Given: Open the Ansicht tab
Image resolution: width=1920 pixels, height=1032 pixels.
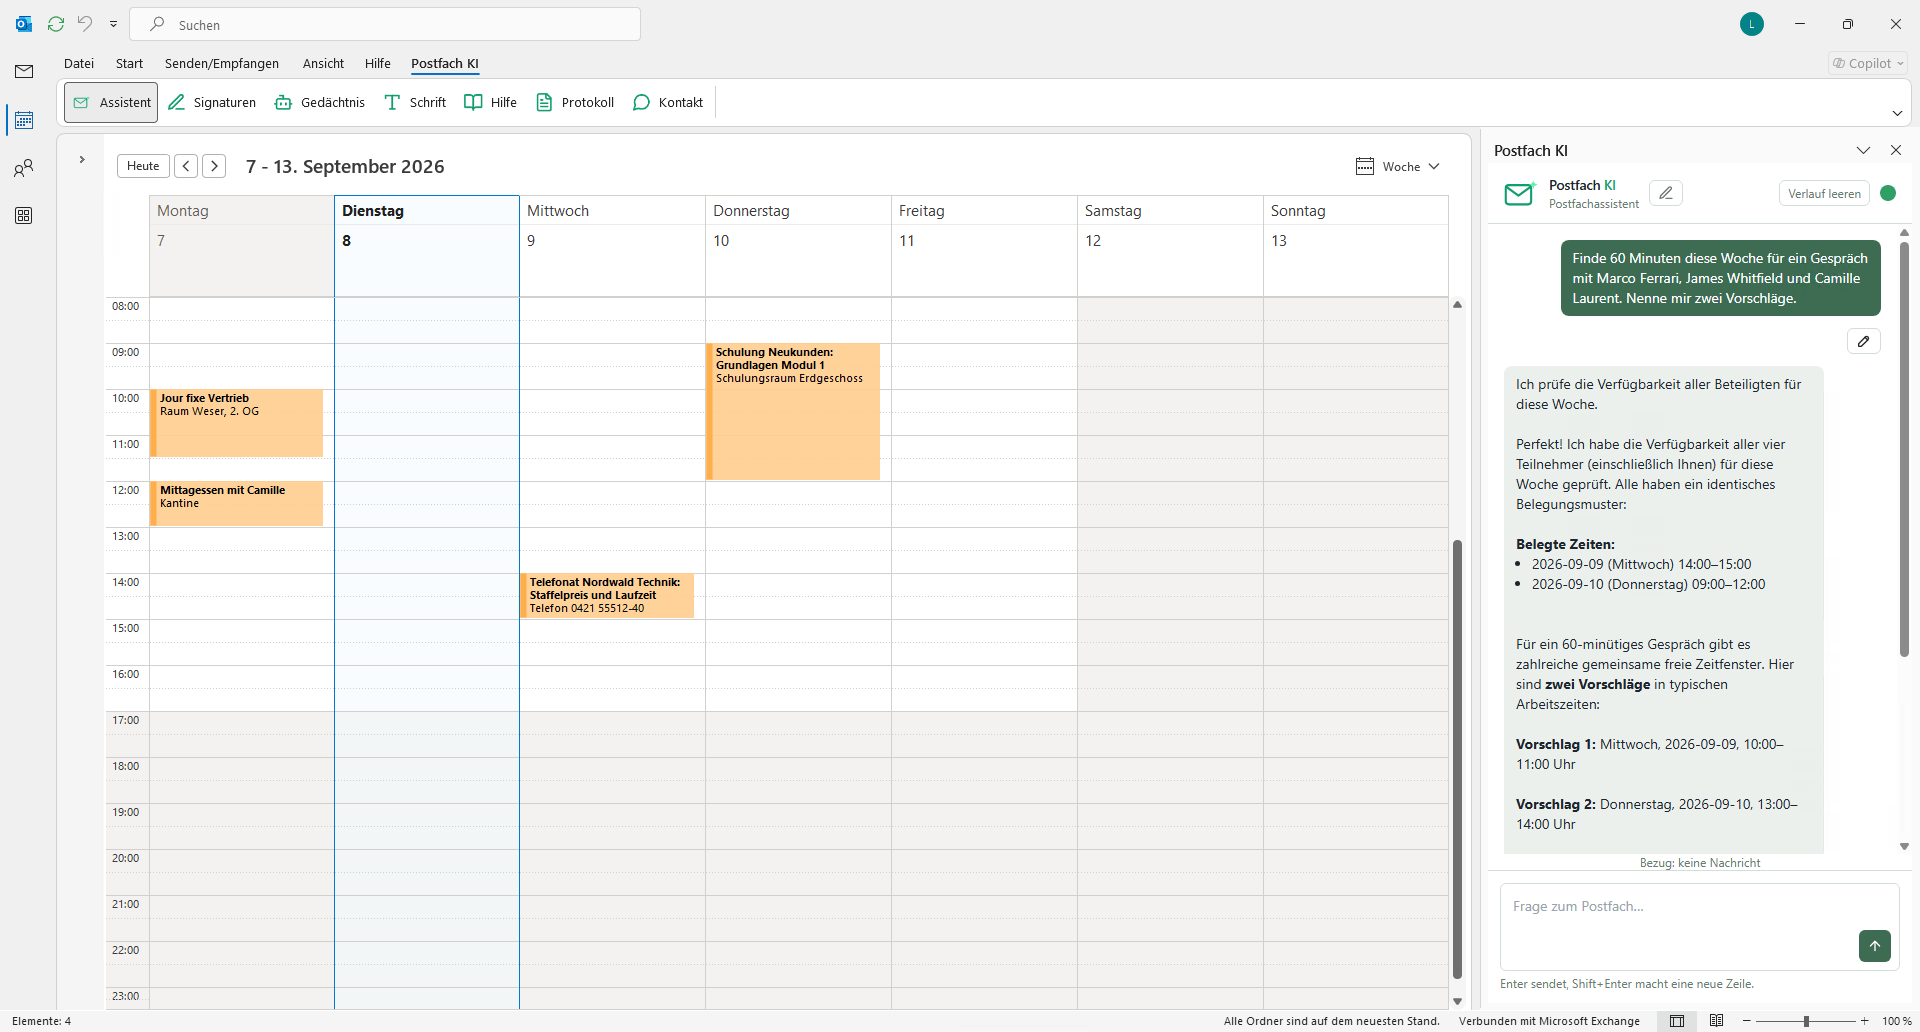Looking at the screenshot, I should [x=323, y=63].
